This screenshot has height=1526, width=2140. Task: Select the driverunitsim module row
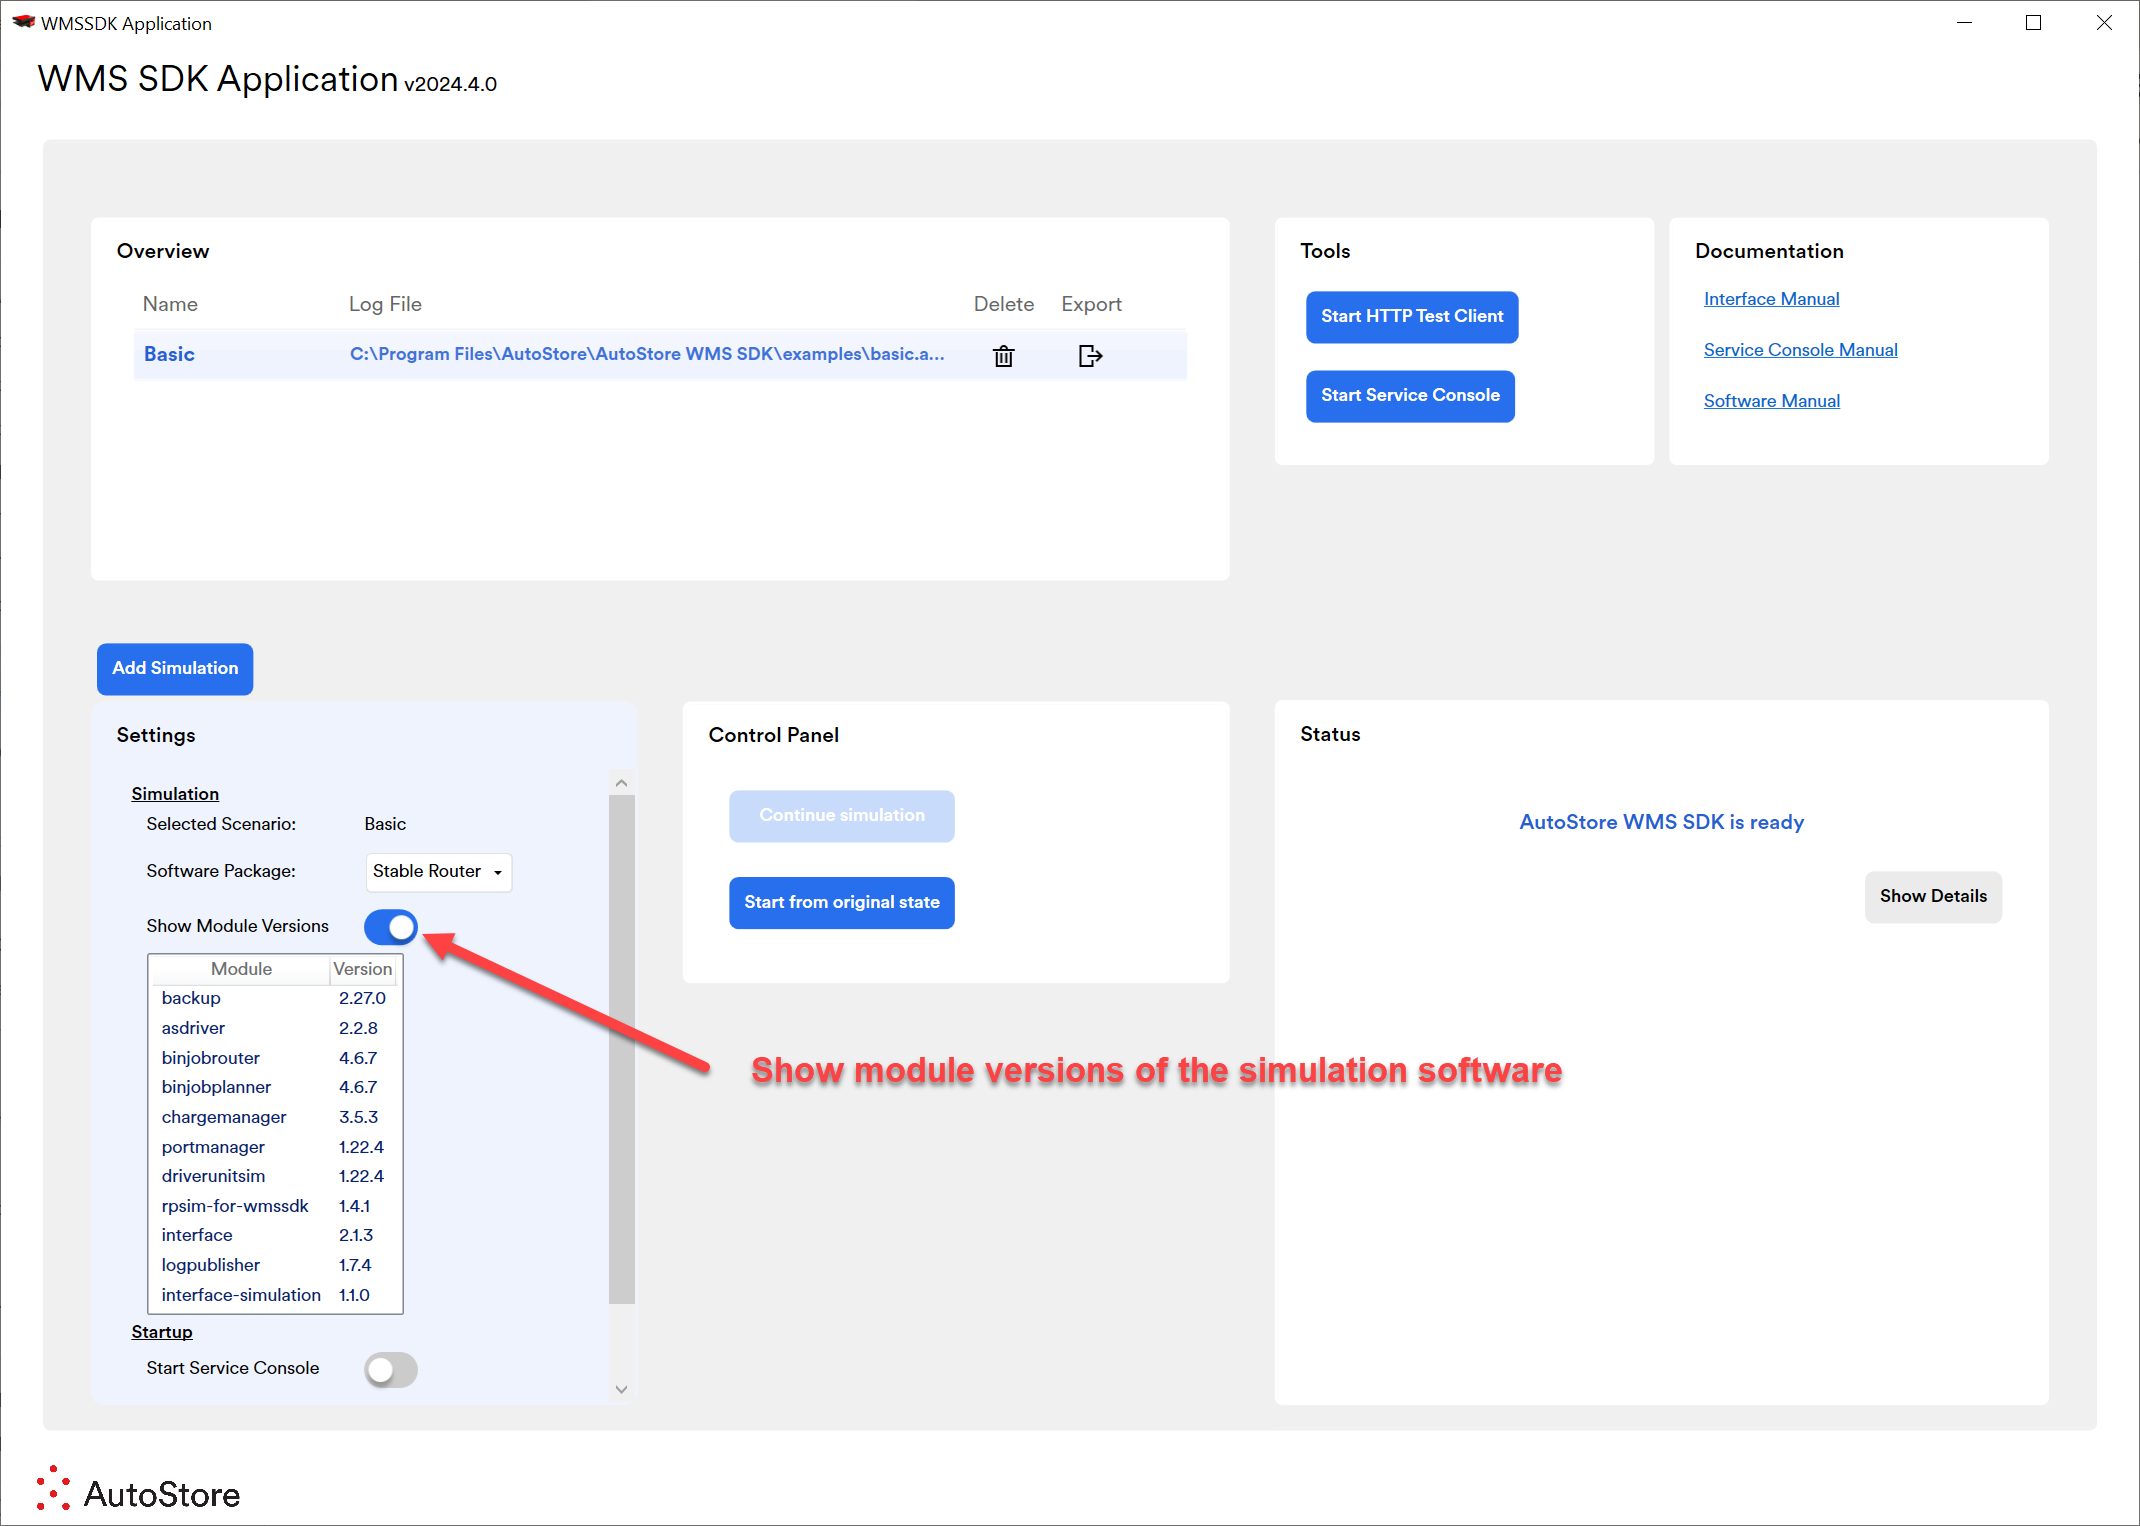275,1176
